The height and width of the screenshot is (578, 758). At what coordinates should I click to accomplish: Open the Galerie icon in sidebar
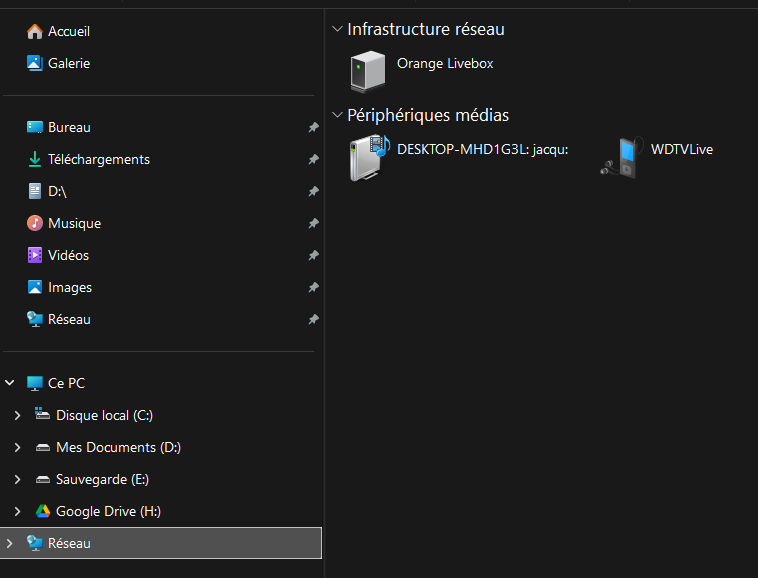[x=34, y=63]
